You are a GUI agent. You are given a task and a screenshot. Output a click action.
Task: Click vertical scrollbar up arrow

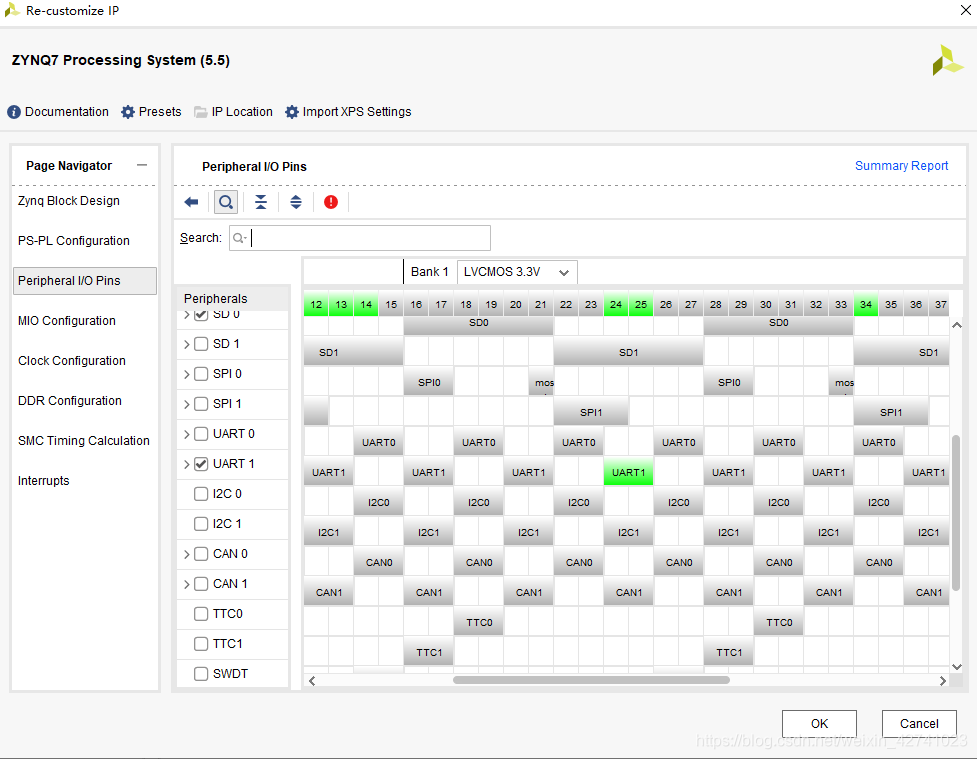pos(957,325)
